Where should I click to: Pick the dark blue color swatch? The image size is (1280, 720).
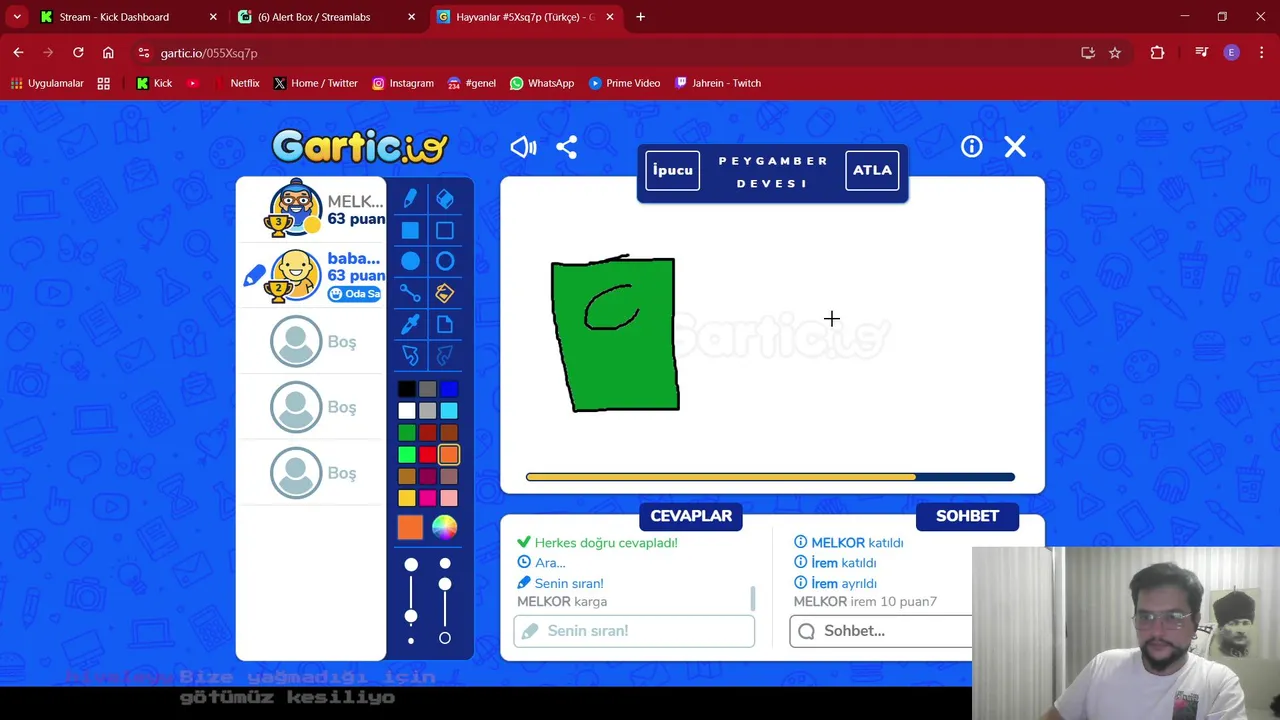[x=449, y=389]
